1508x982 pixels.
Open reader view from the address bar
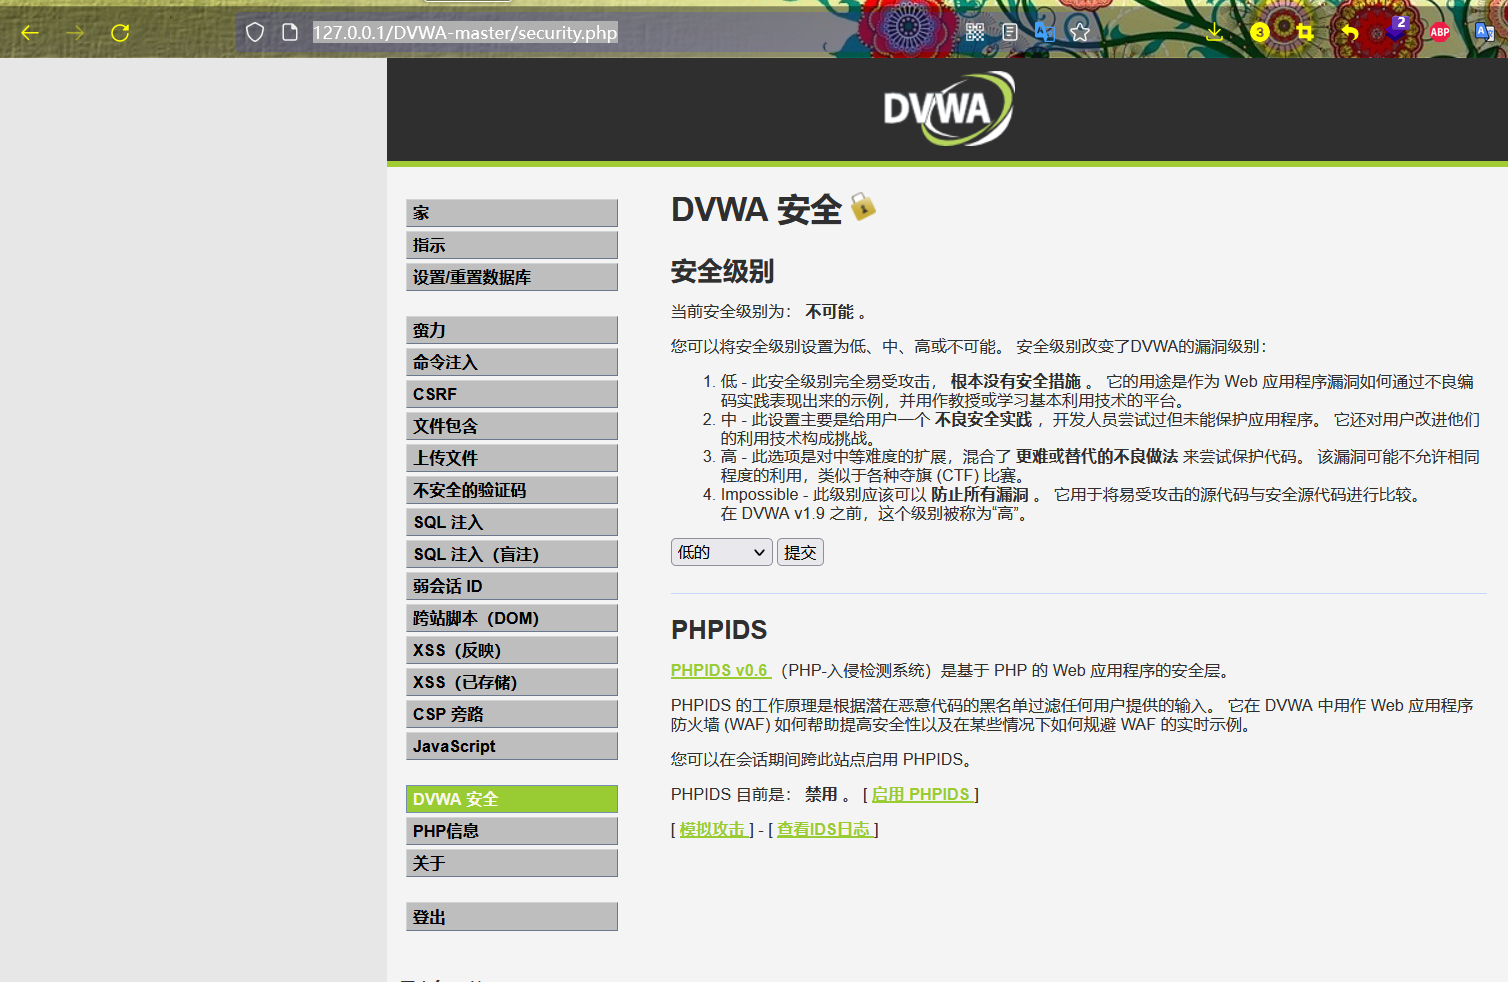[1010, 31]
